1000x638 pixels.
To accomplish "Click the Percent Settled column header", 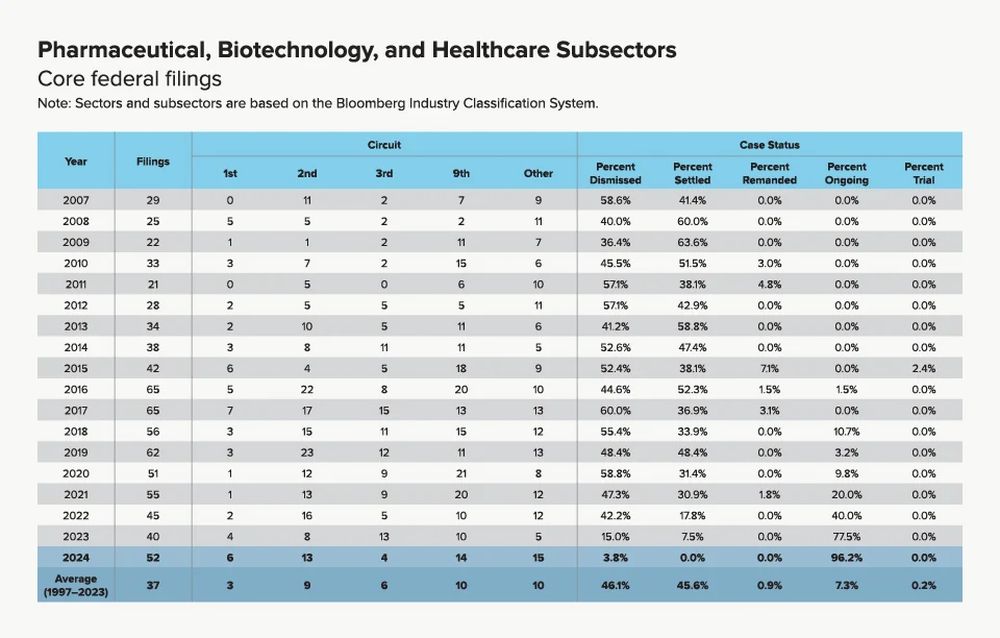I will tap(692, 173).
